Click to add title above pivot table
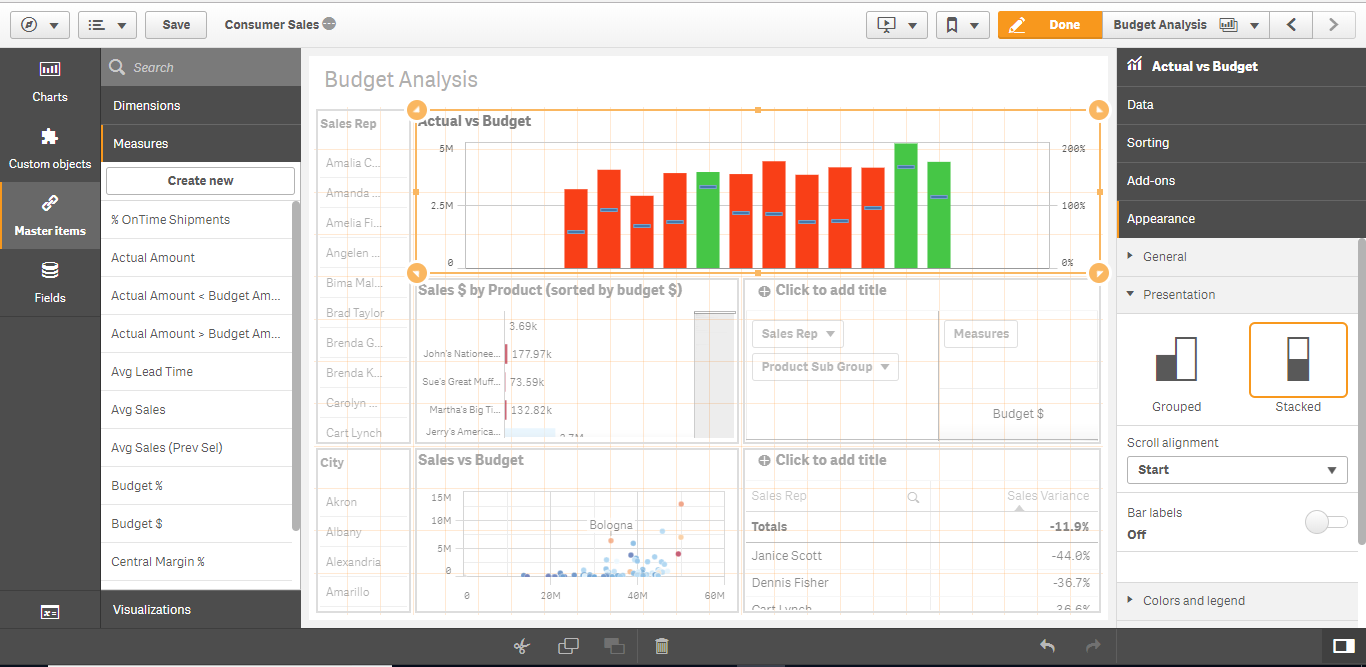This screenshot has width=1366, height=667. pyautogui.click(x=822, y=290)
